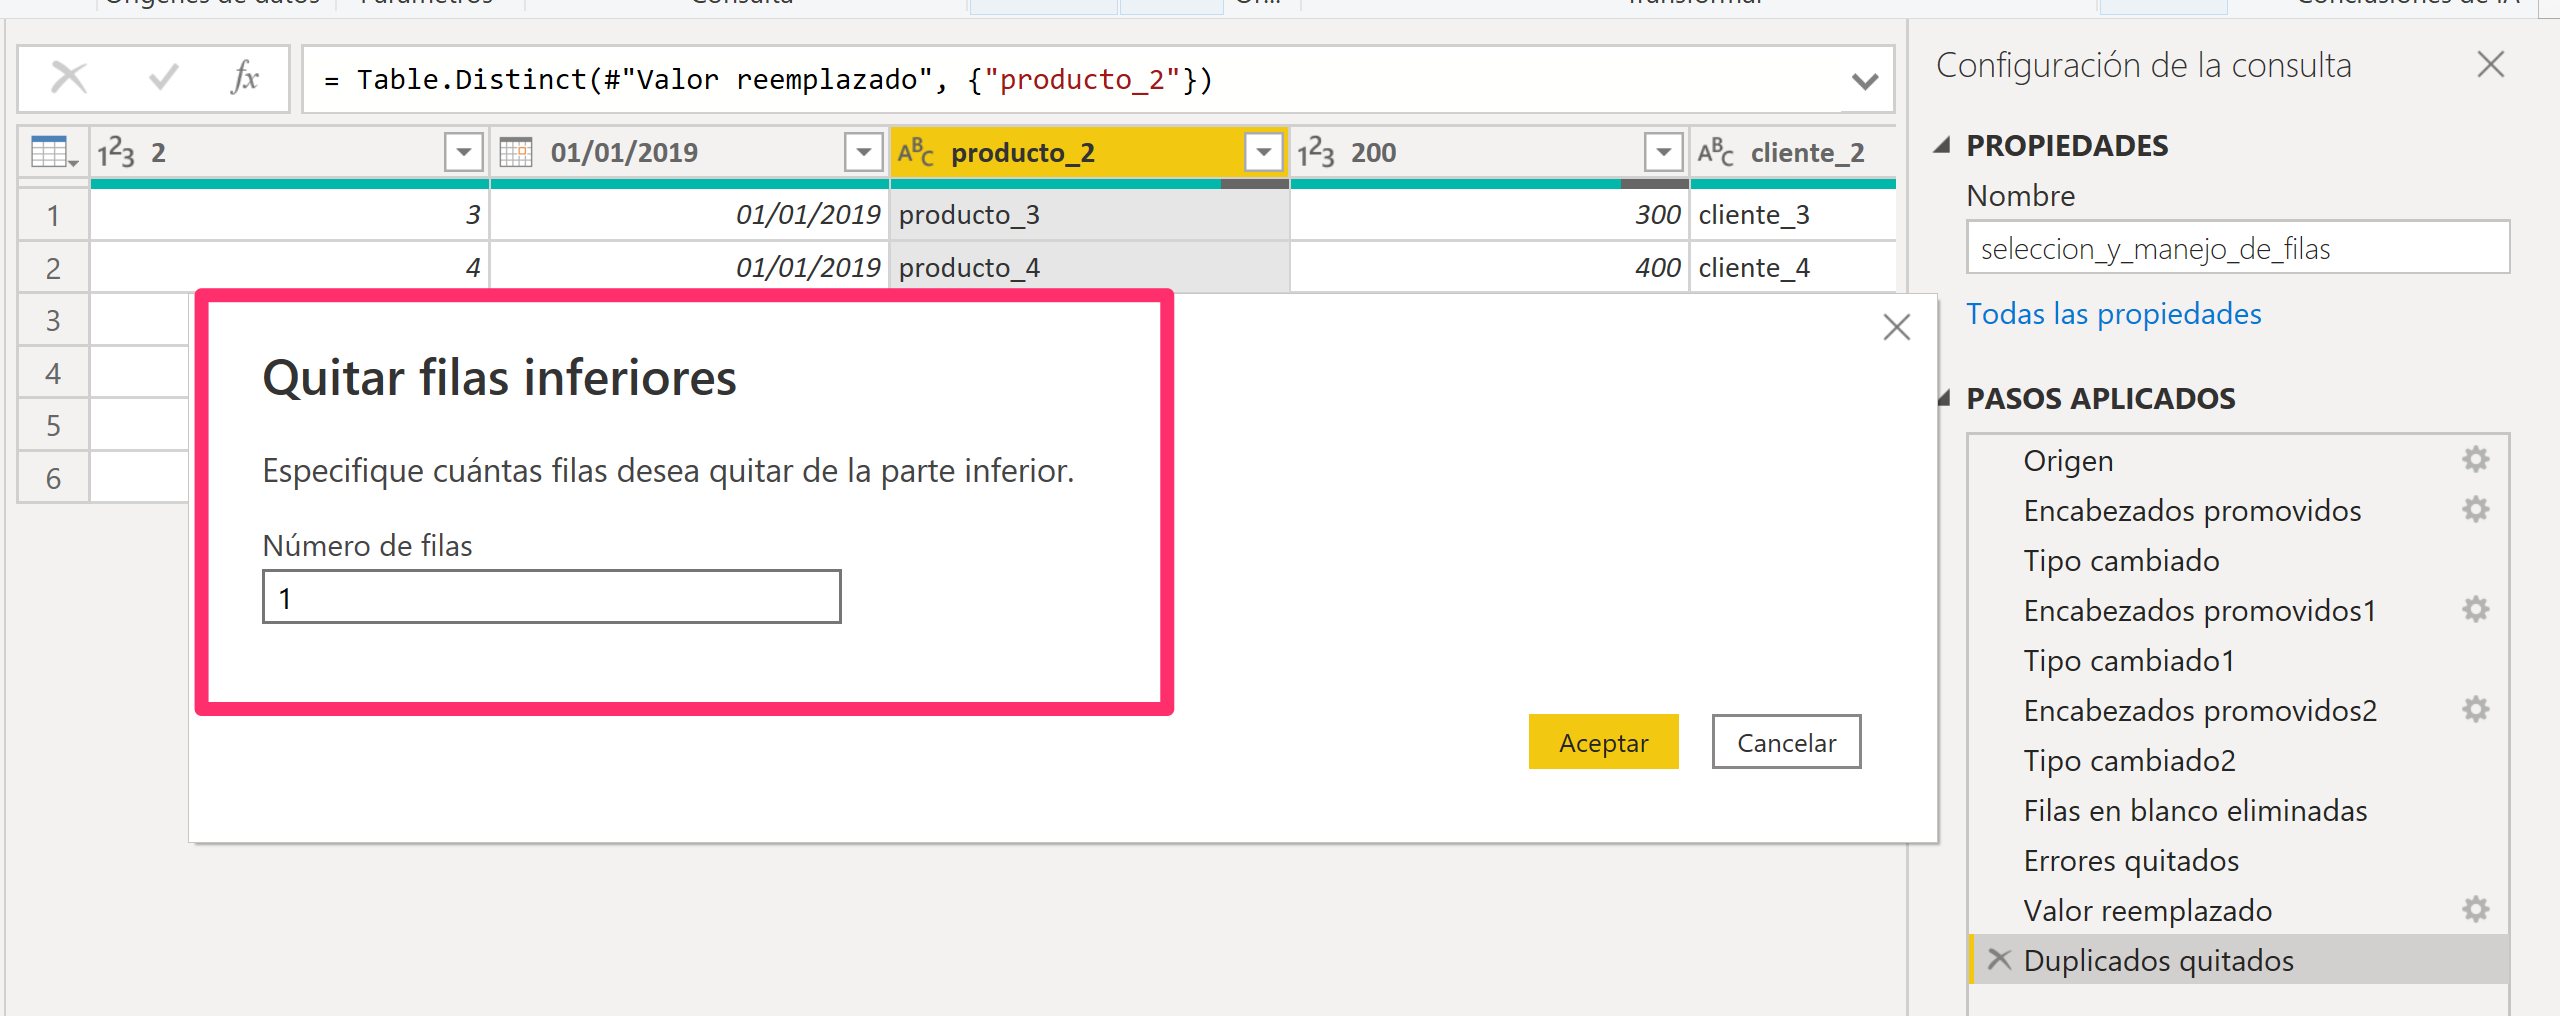Select the Encabezados promovidos step
The height and width of the screenshot is (1016, 2560).
pyautogui.click(x=2238, y=510)
